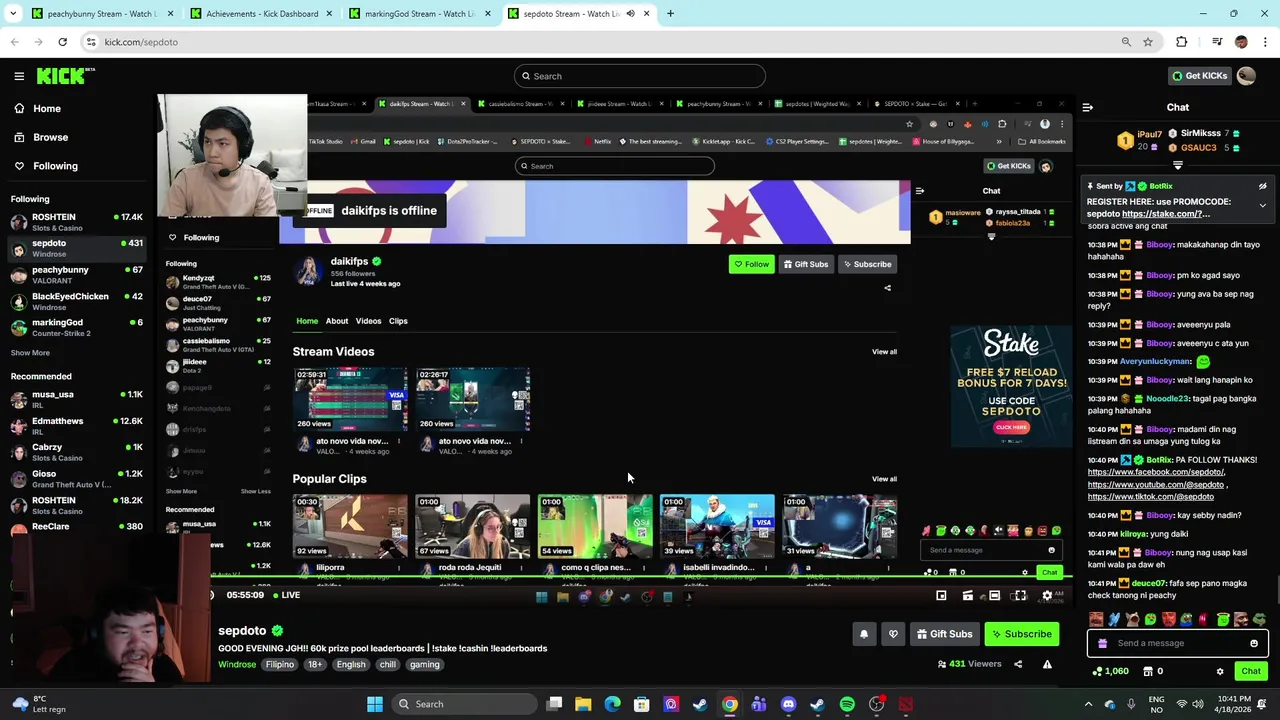
Task: Click the Windrose category link
Action: pyautogui.click(x=237, y=664)
